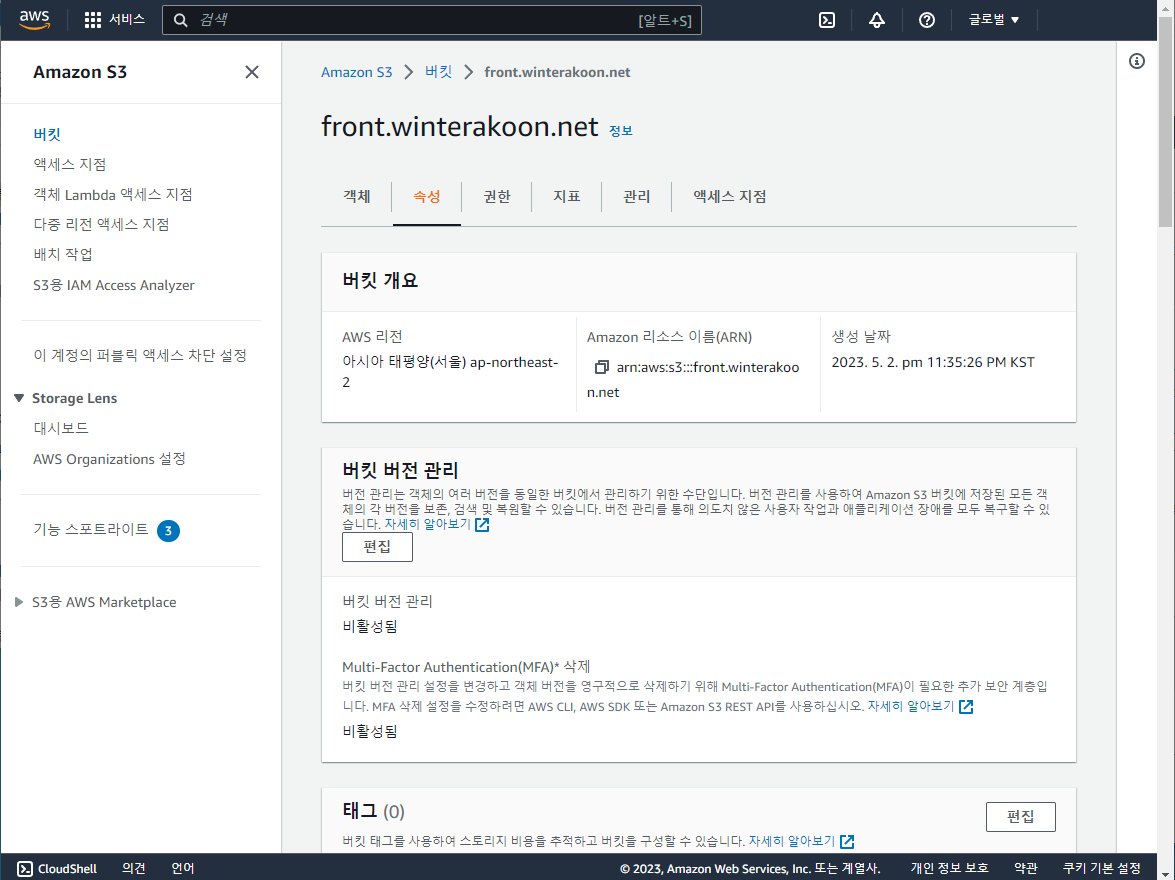Click the 서비스 label in the top bar
The height and width of the screenshot is (880, 1175).
coord(127,19)
